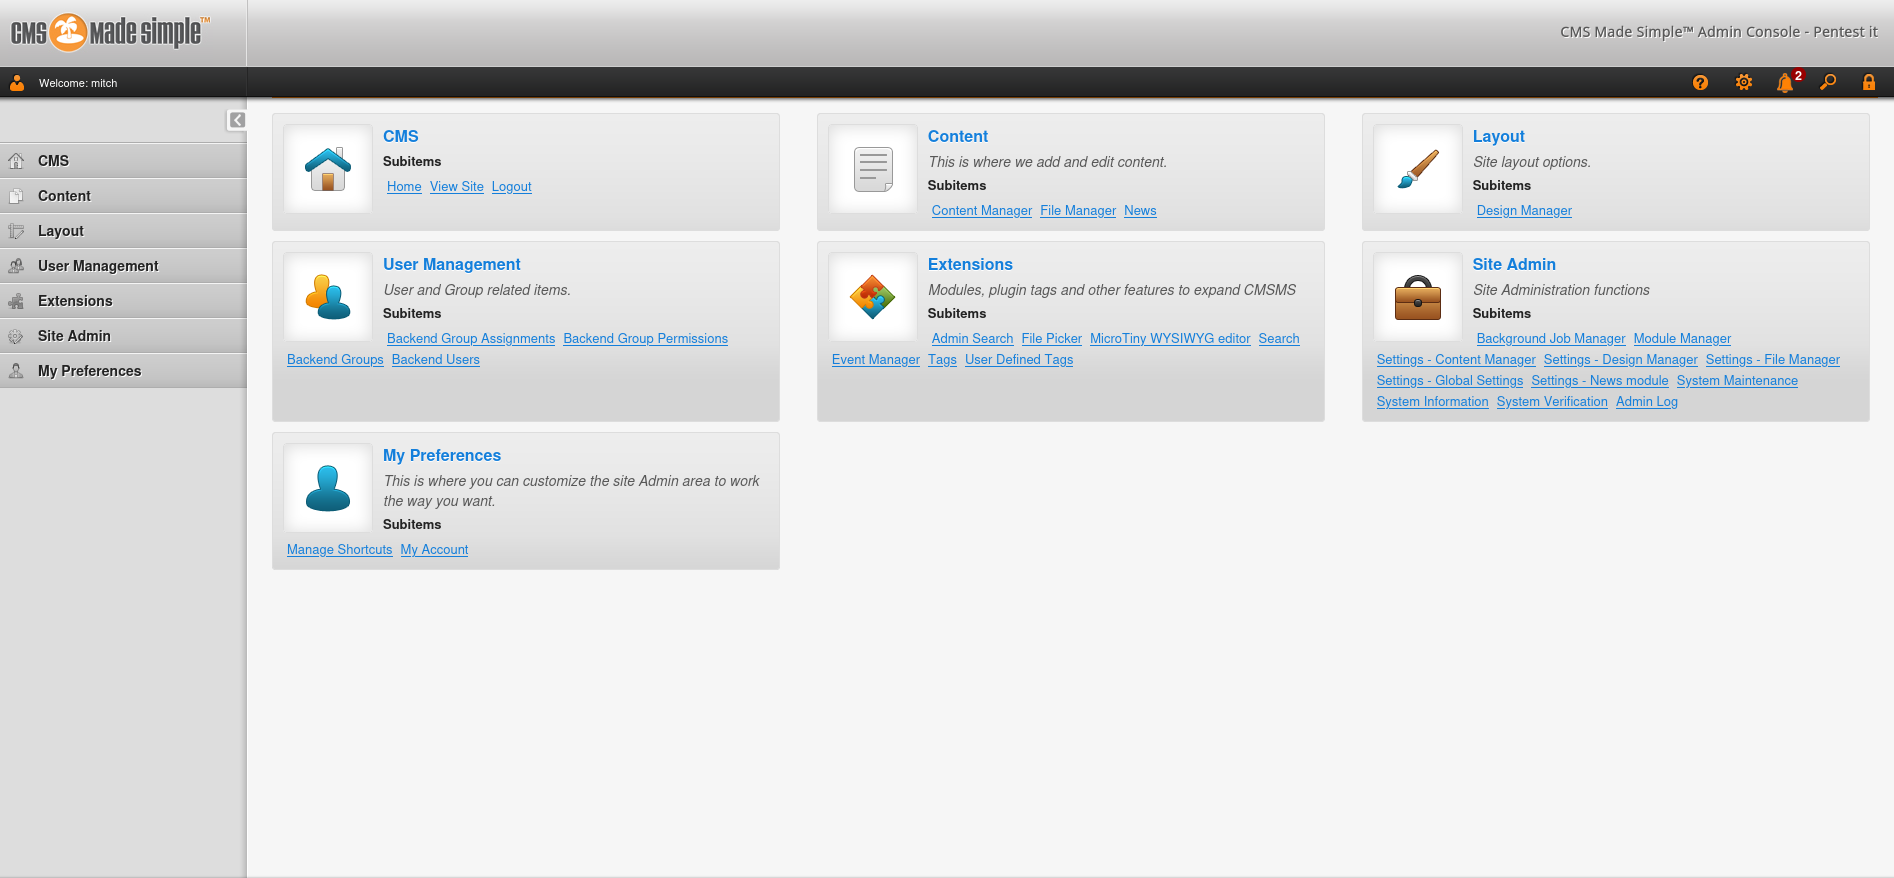Click the pages icon next to Content in sidebar
Image resolution: width=1894 pixels, height=878 pixels.
[16, 196]
